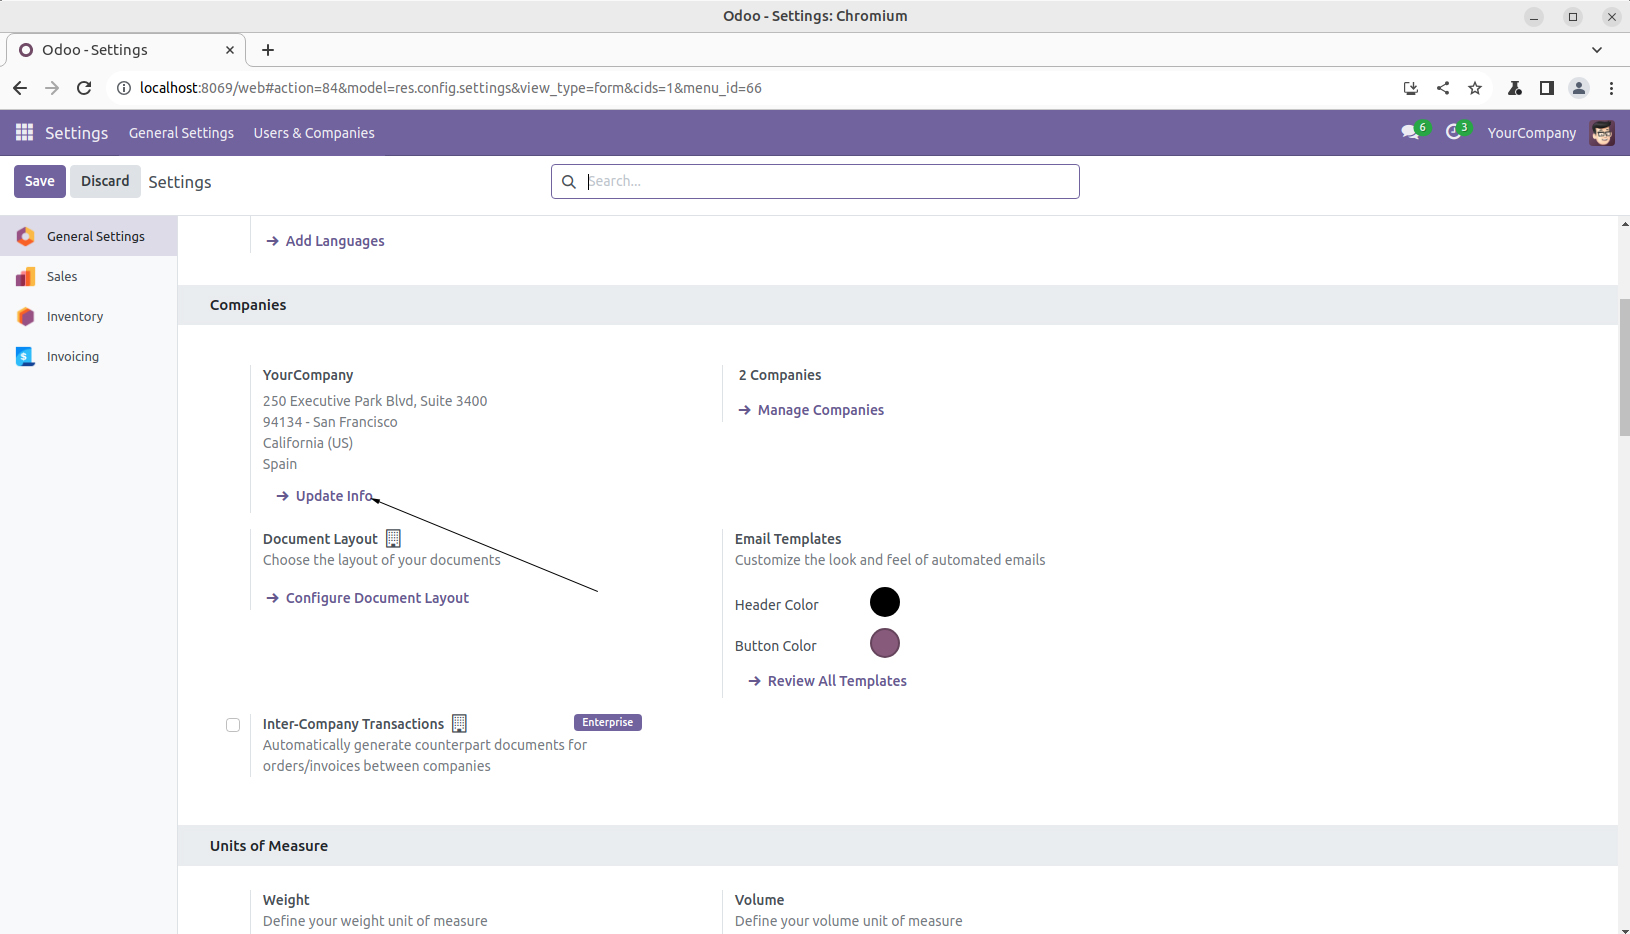This screenshot has width=1630, height=934.
Task: Follow the Manage Companies link
Action: pos(820,410)
